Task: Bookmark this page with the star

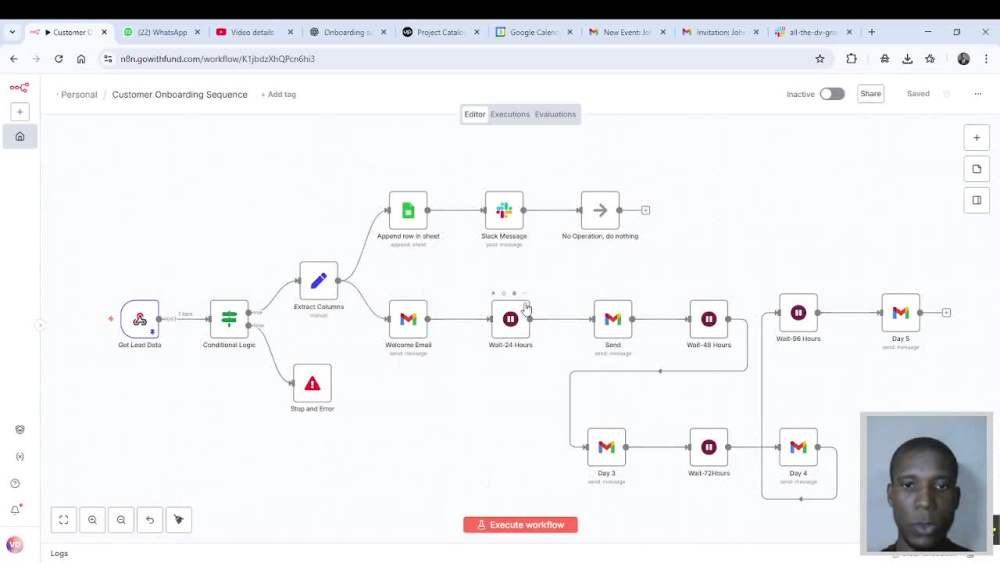Action: 820,59
